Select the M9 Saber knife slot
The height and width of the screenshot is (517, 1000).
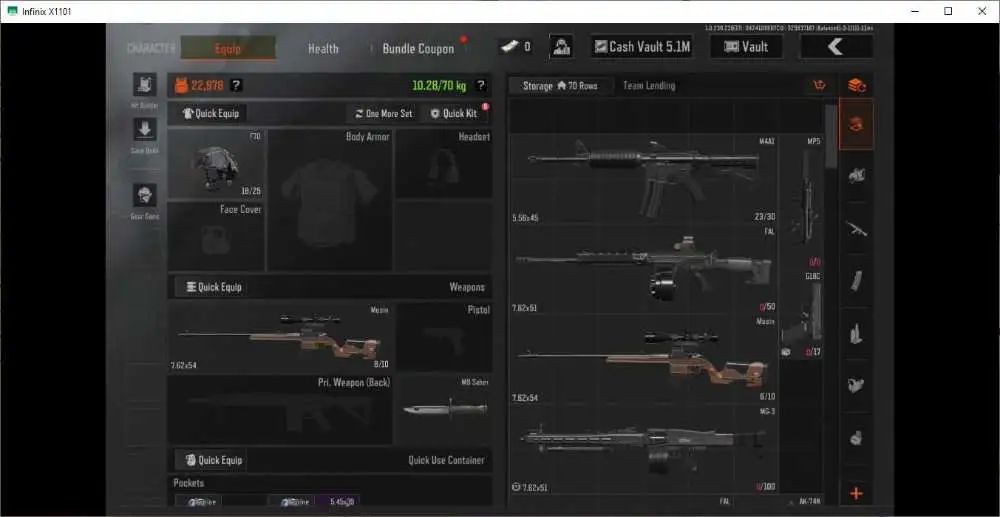click(x=444, y=410)
